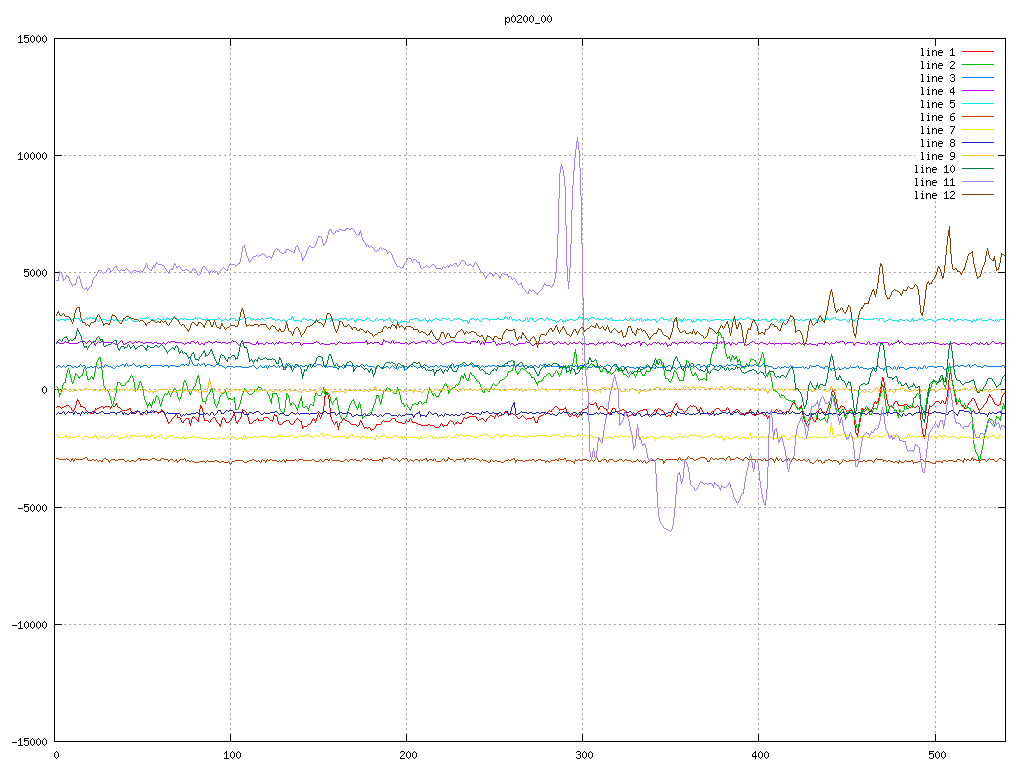
Task: Click the 500 x-axis tick label
Action: (x=935, y=754)
